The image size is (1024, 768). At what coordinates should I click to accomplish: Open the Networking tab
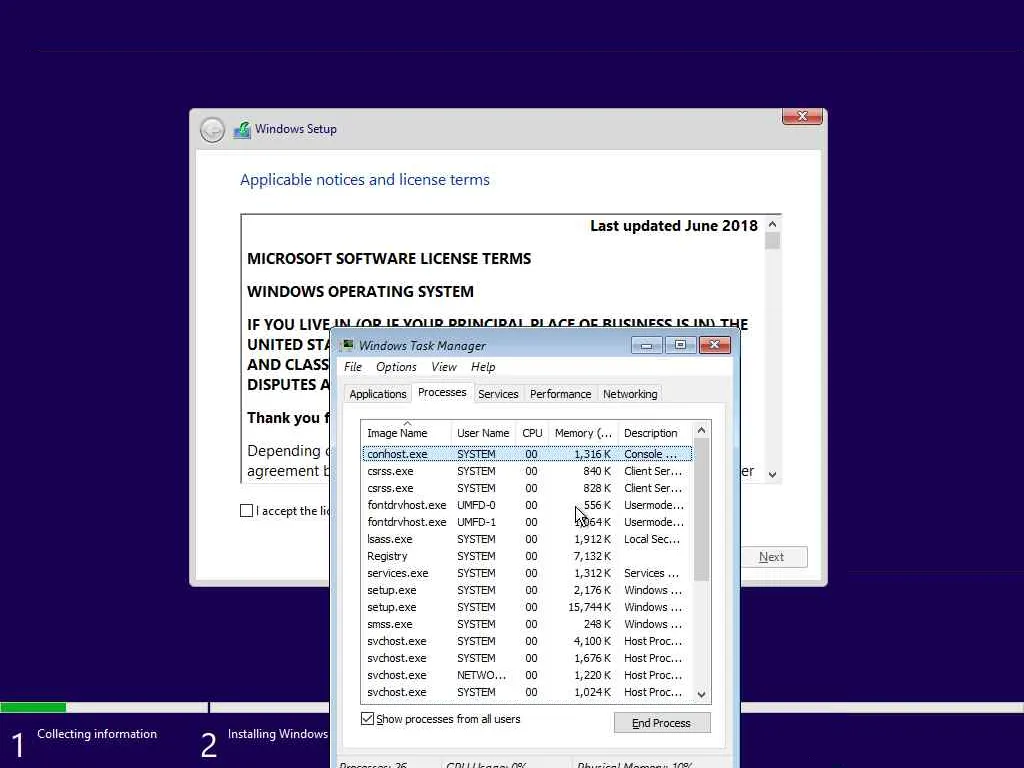click(630, 394)
